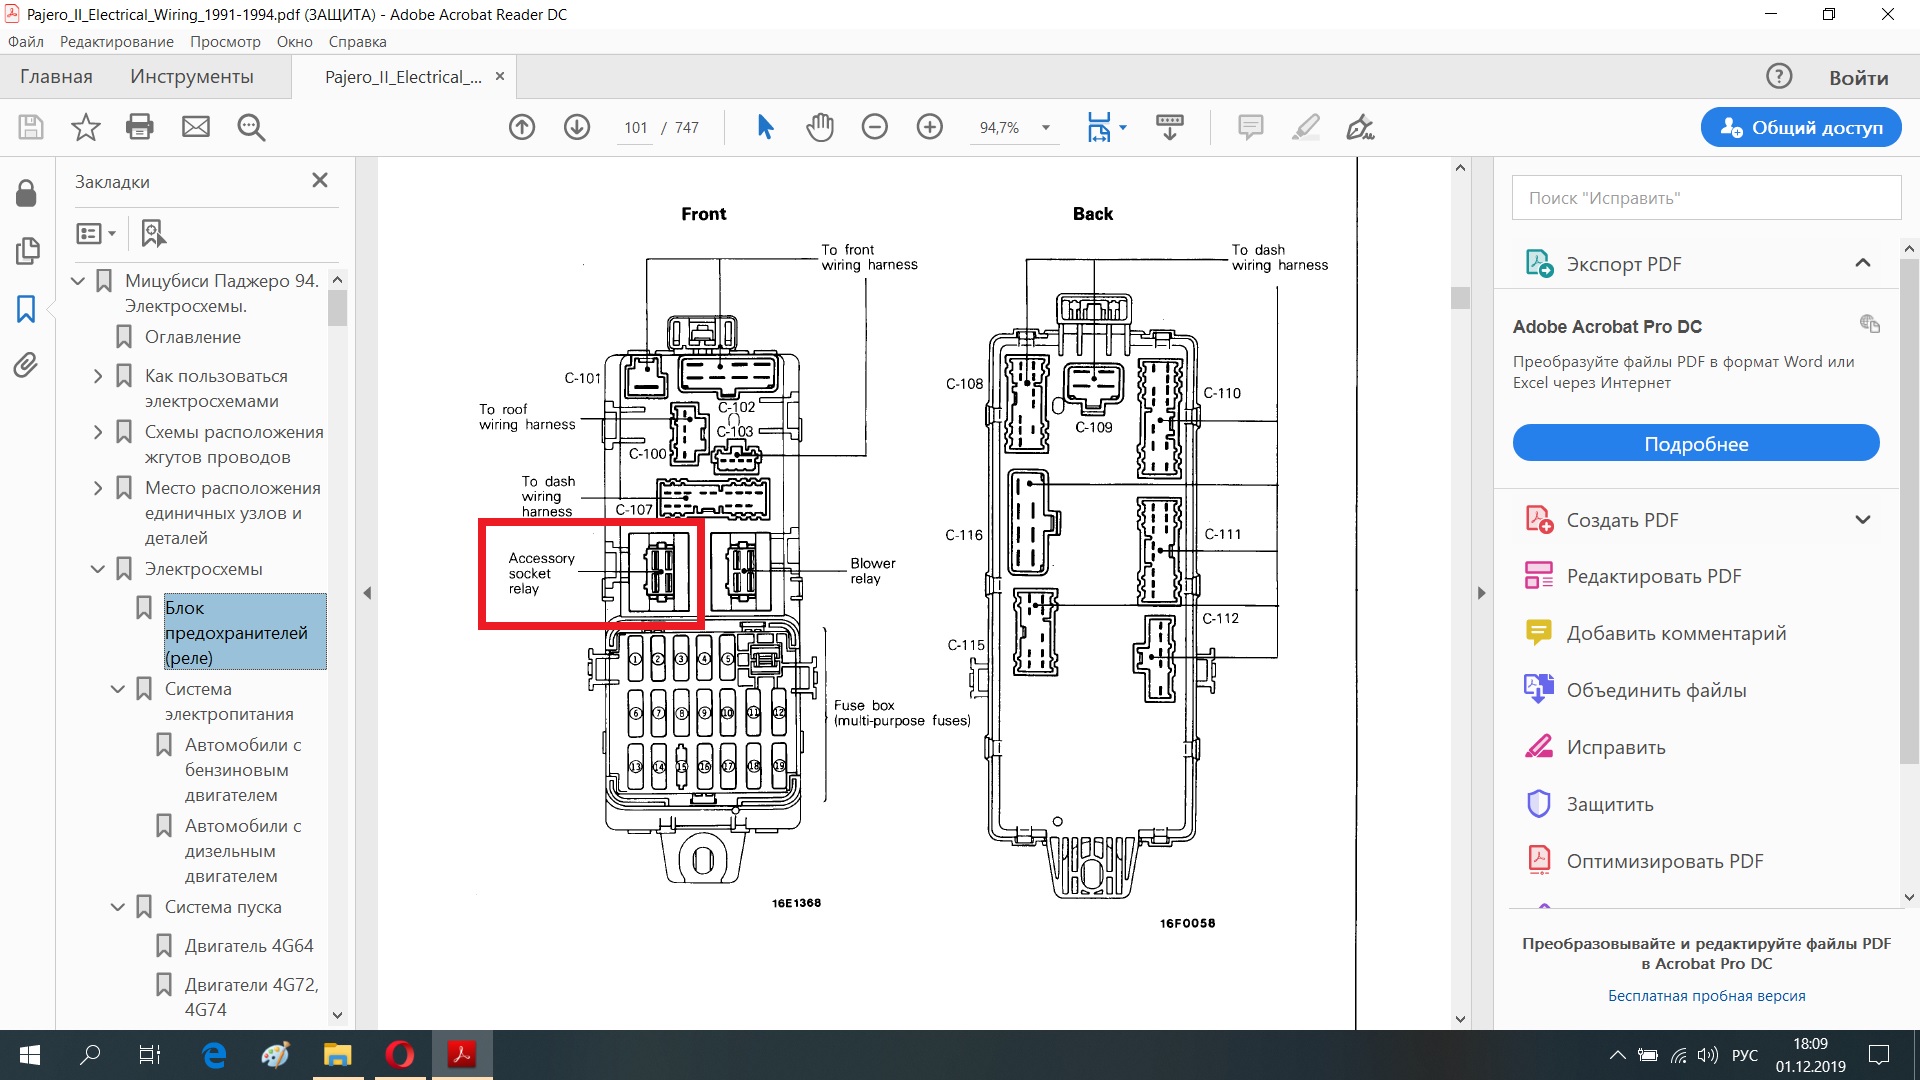Click the blue Подробнее button

point(1696,443)
